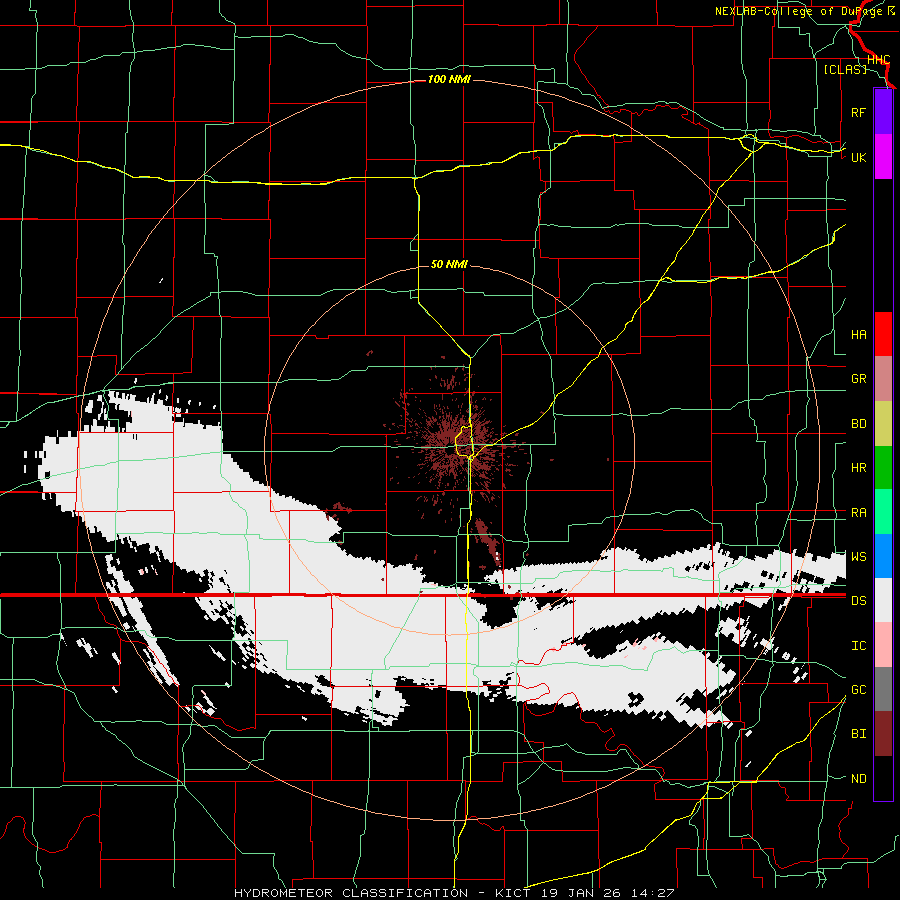This screenshot has height=900, width=900.
Task: Click the WS legend label
Action: click(x=859, y=556)
